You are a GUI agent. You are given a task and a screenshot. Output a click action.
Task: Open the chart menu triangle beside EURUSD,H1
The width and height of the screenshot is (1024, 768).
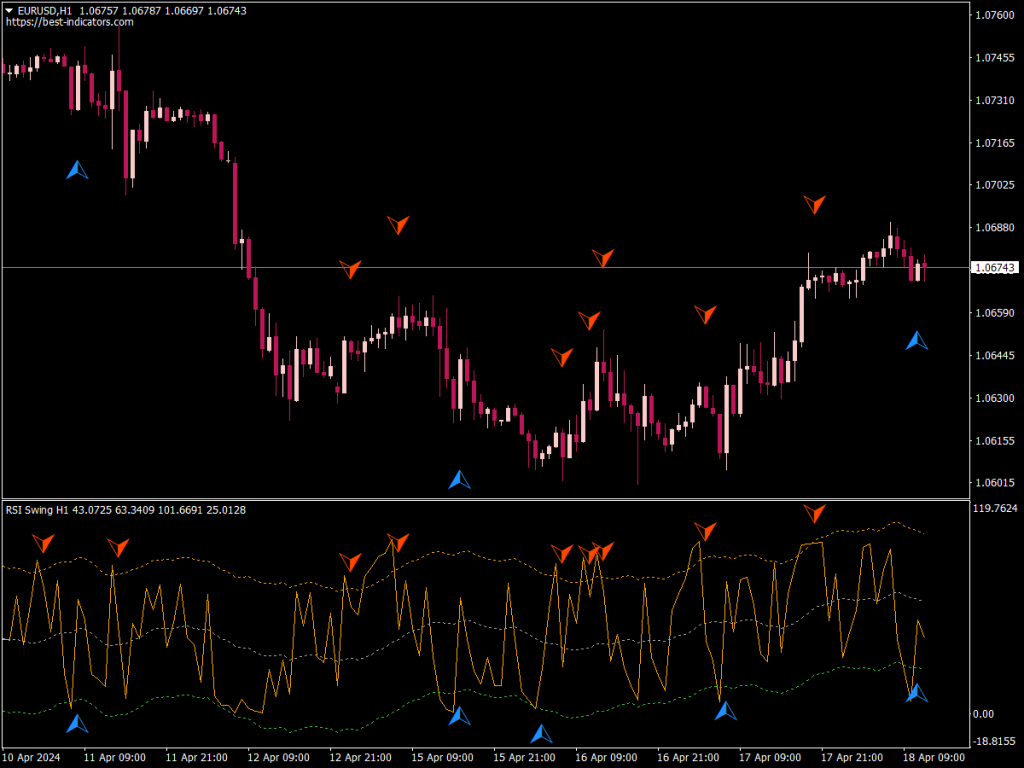pos(9,10)
